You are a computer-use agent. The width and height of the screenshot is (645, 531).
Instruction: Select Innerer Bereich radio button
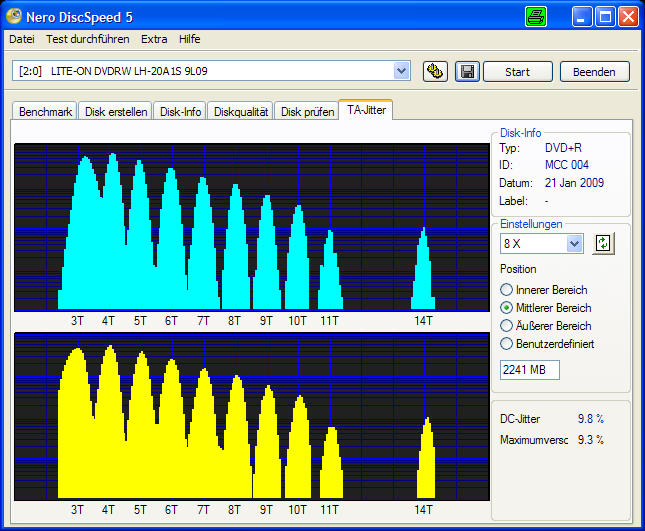506,290
